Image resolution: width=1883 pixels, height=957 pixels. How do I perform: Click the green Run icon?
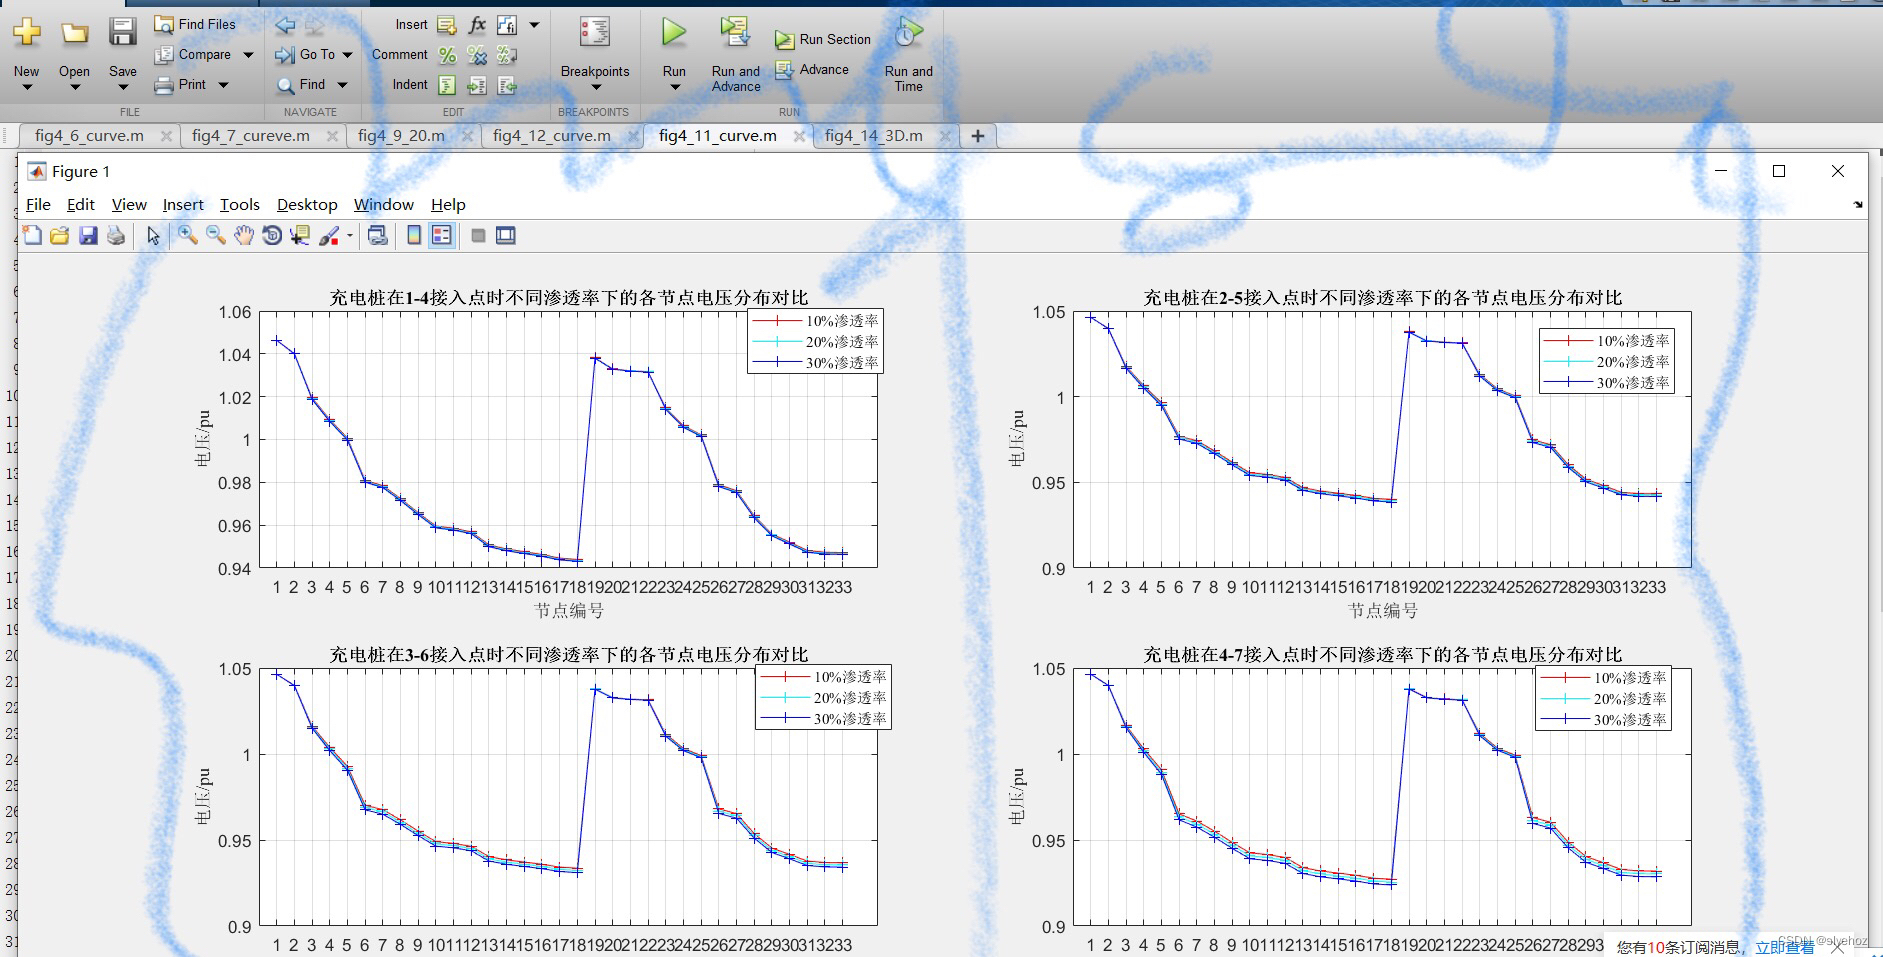tap(674, 33)
